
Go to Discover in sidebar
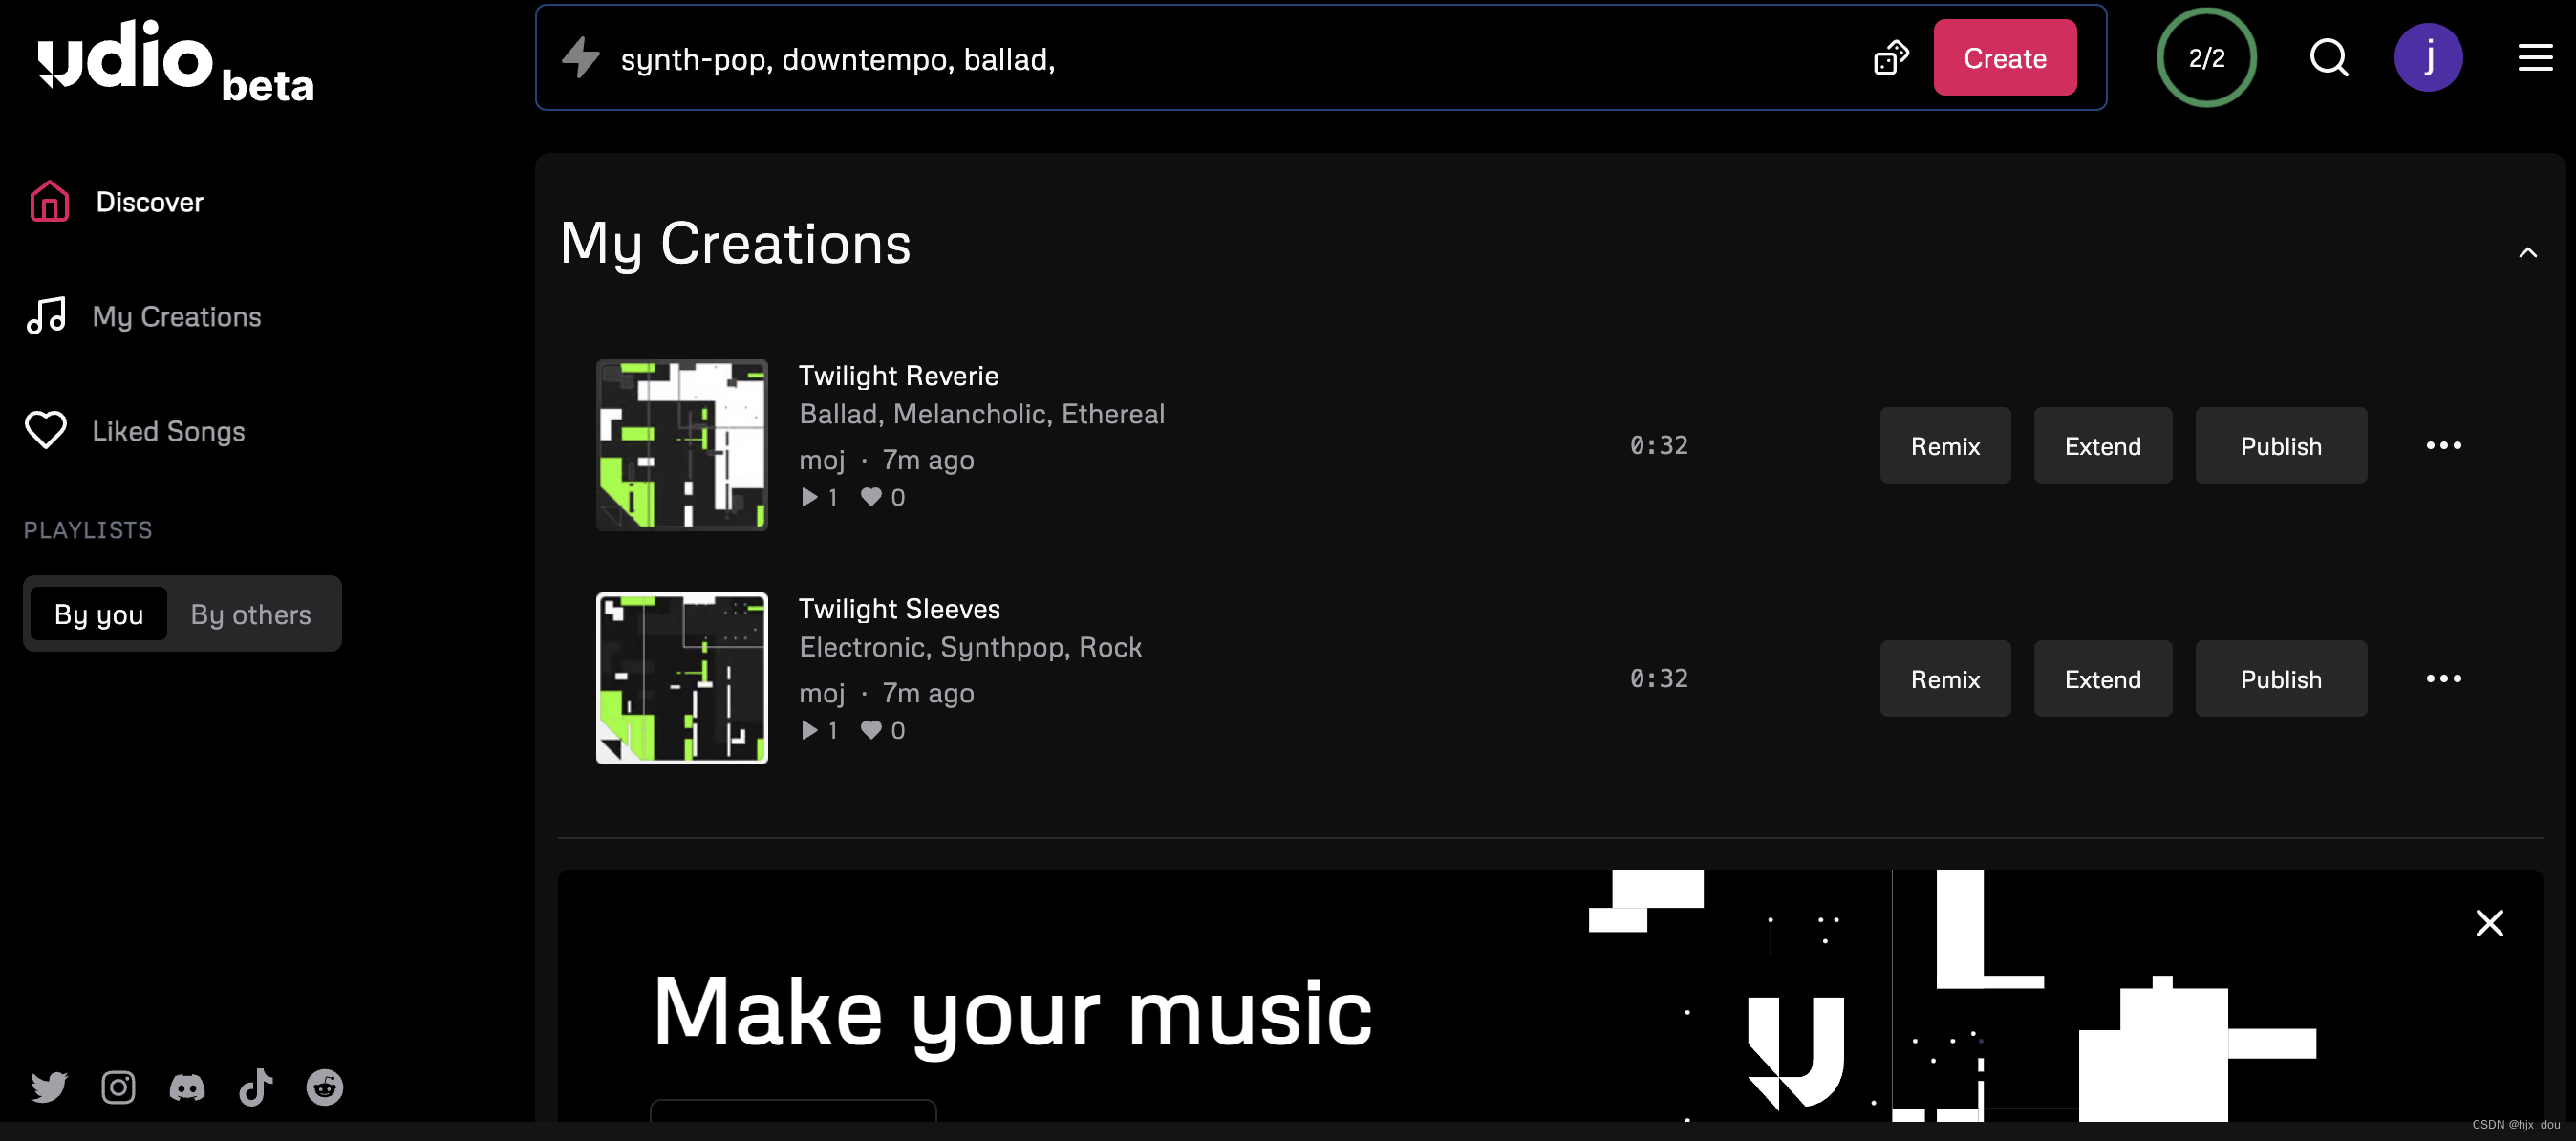148,202
